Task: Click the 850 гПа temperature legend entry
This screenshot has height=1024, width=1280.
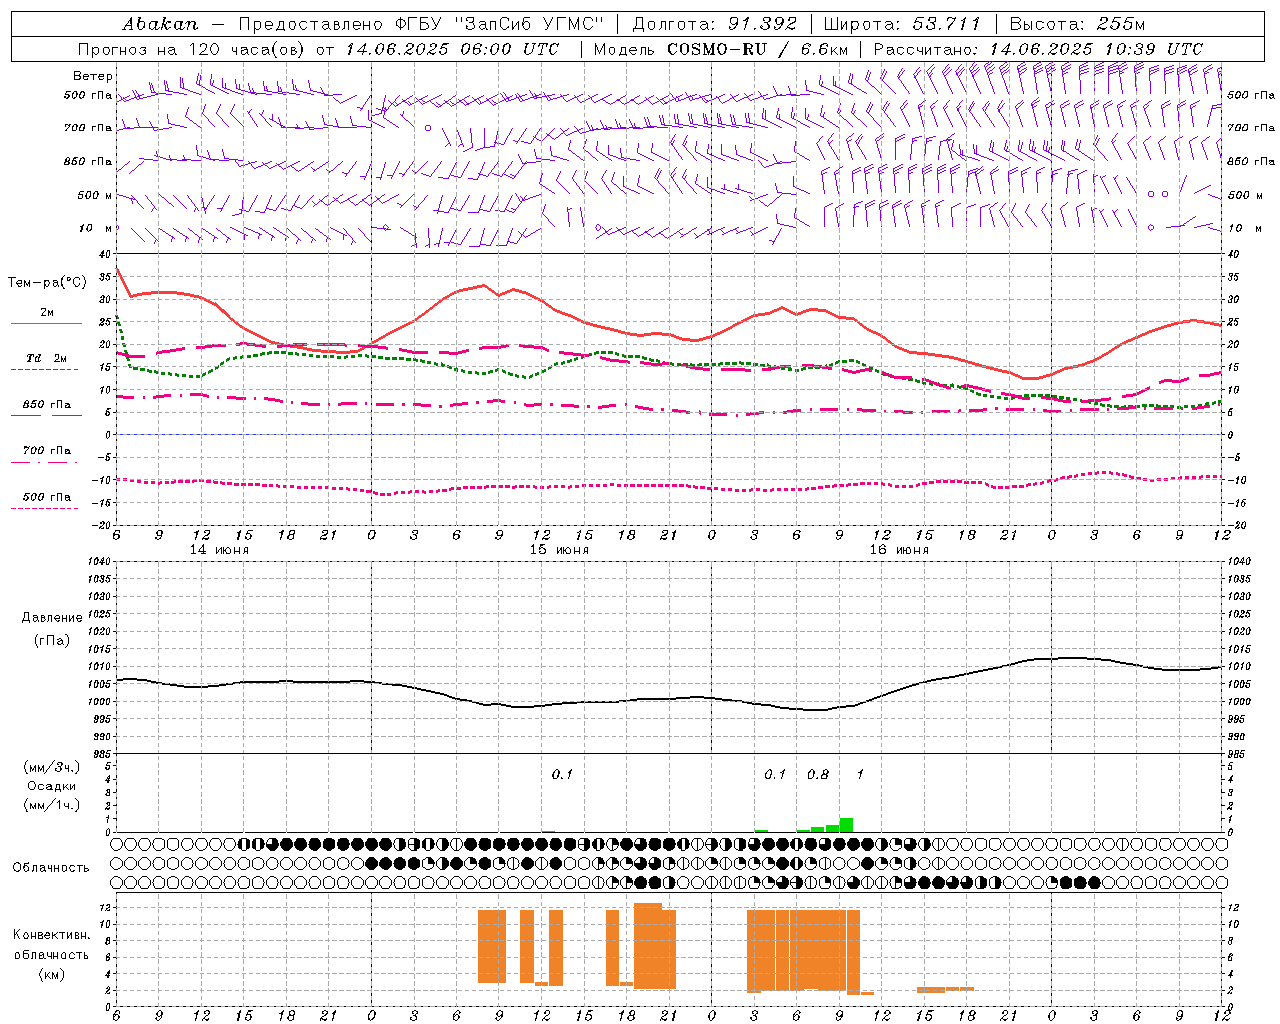Action: pos(47,405)
